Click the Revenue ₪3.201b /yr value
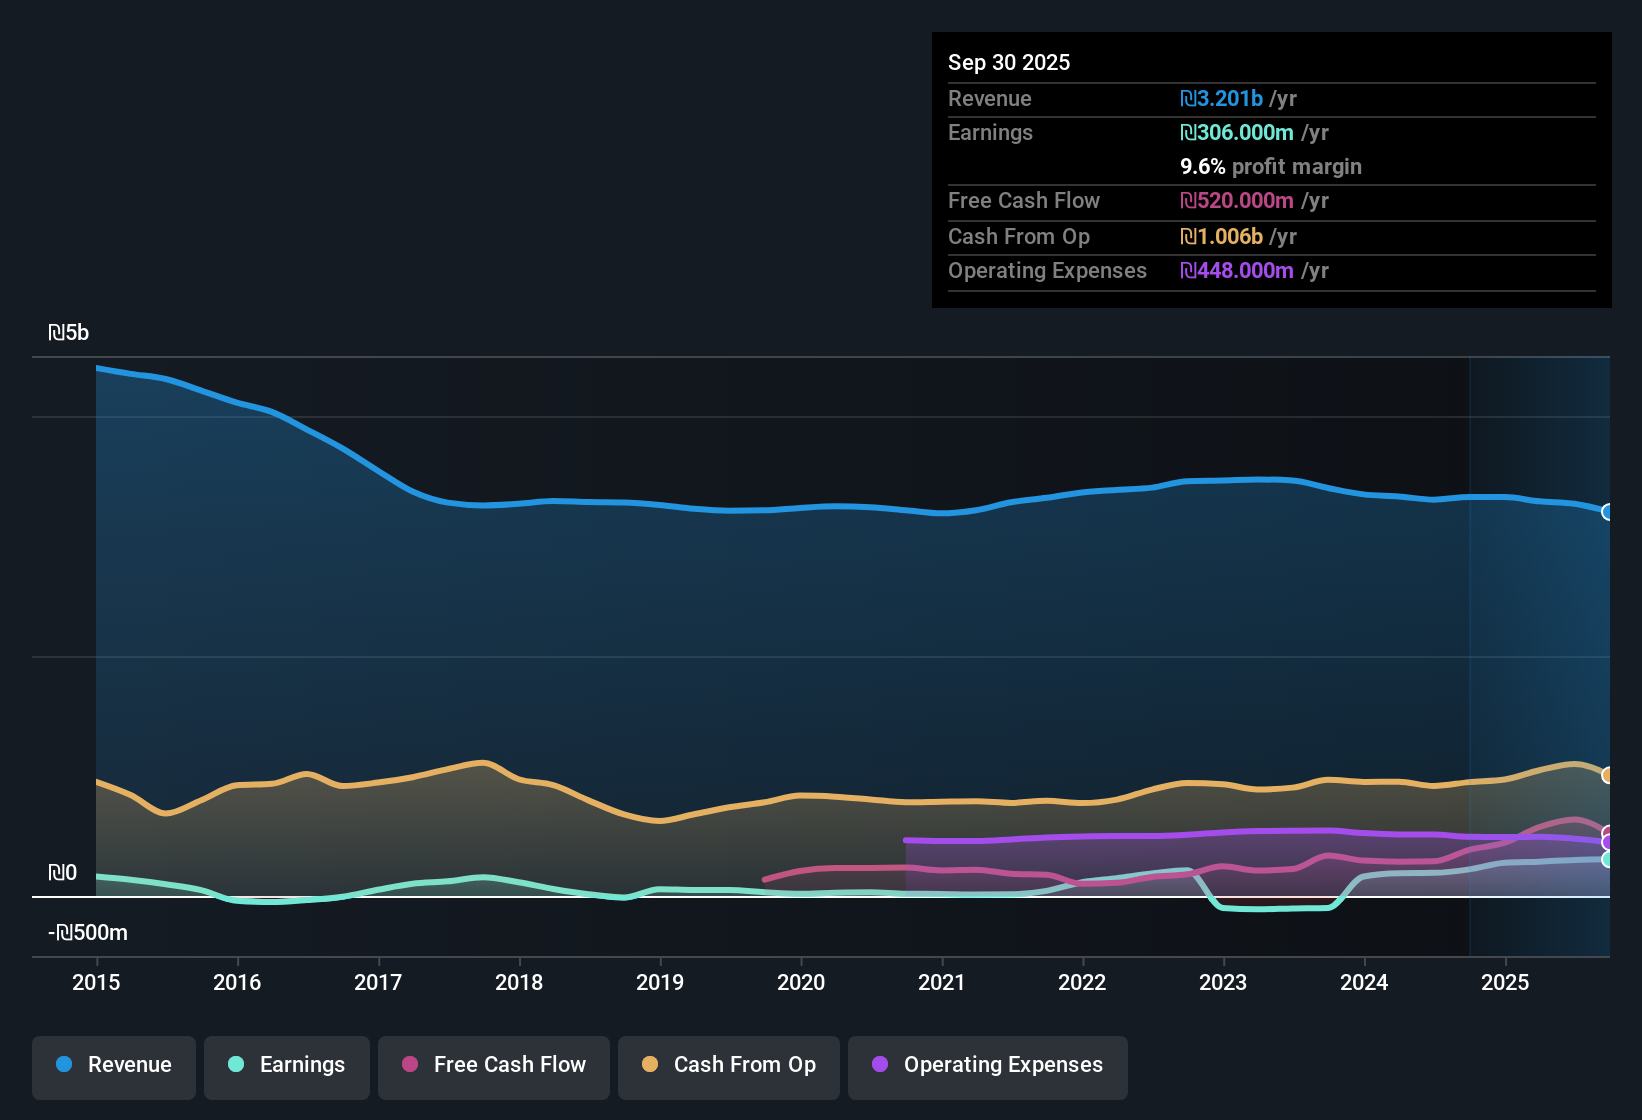The height and width of the screenshot is (1120, 1642). click(1222, 98)
